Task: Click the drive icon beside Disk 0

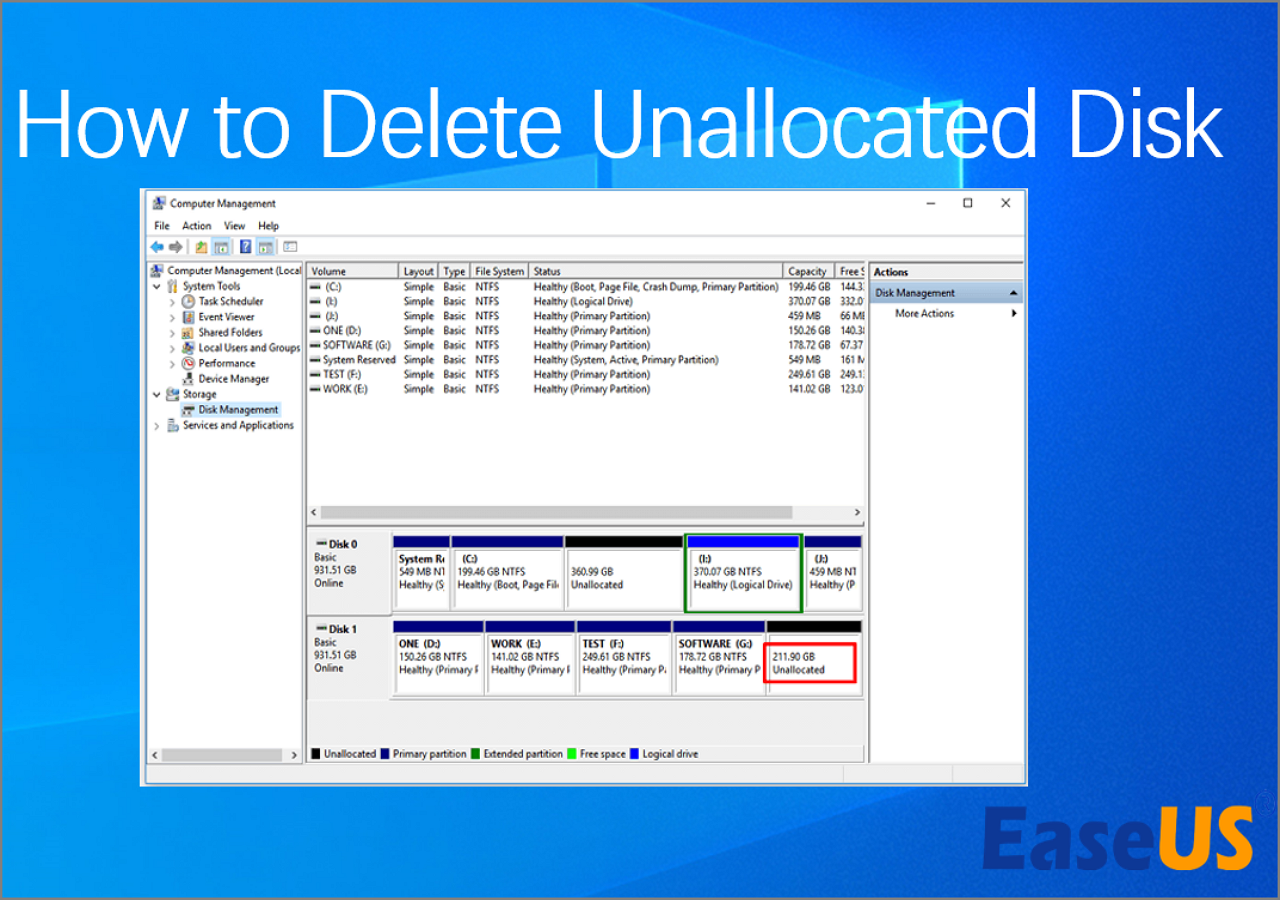Action: click(x=321, y=544)
